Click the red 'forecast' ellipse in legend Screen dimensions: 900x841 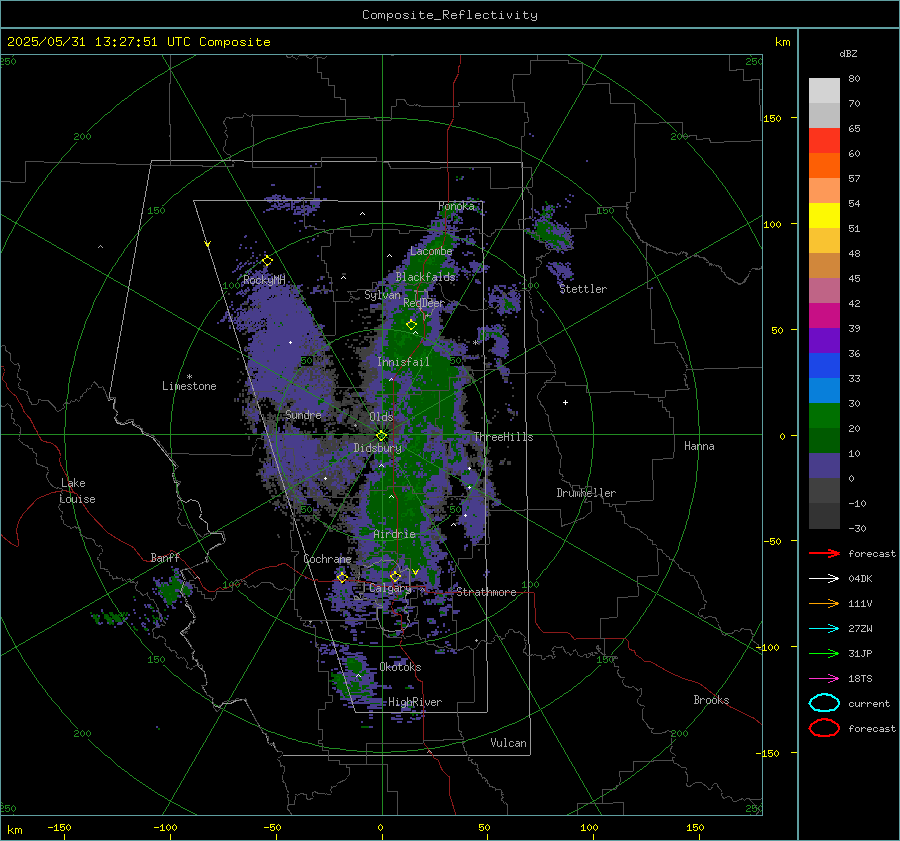824,728
